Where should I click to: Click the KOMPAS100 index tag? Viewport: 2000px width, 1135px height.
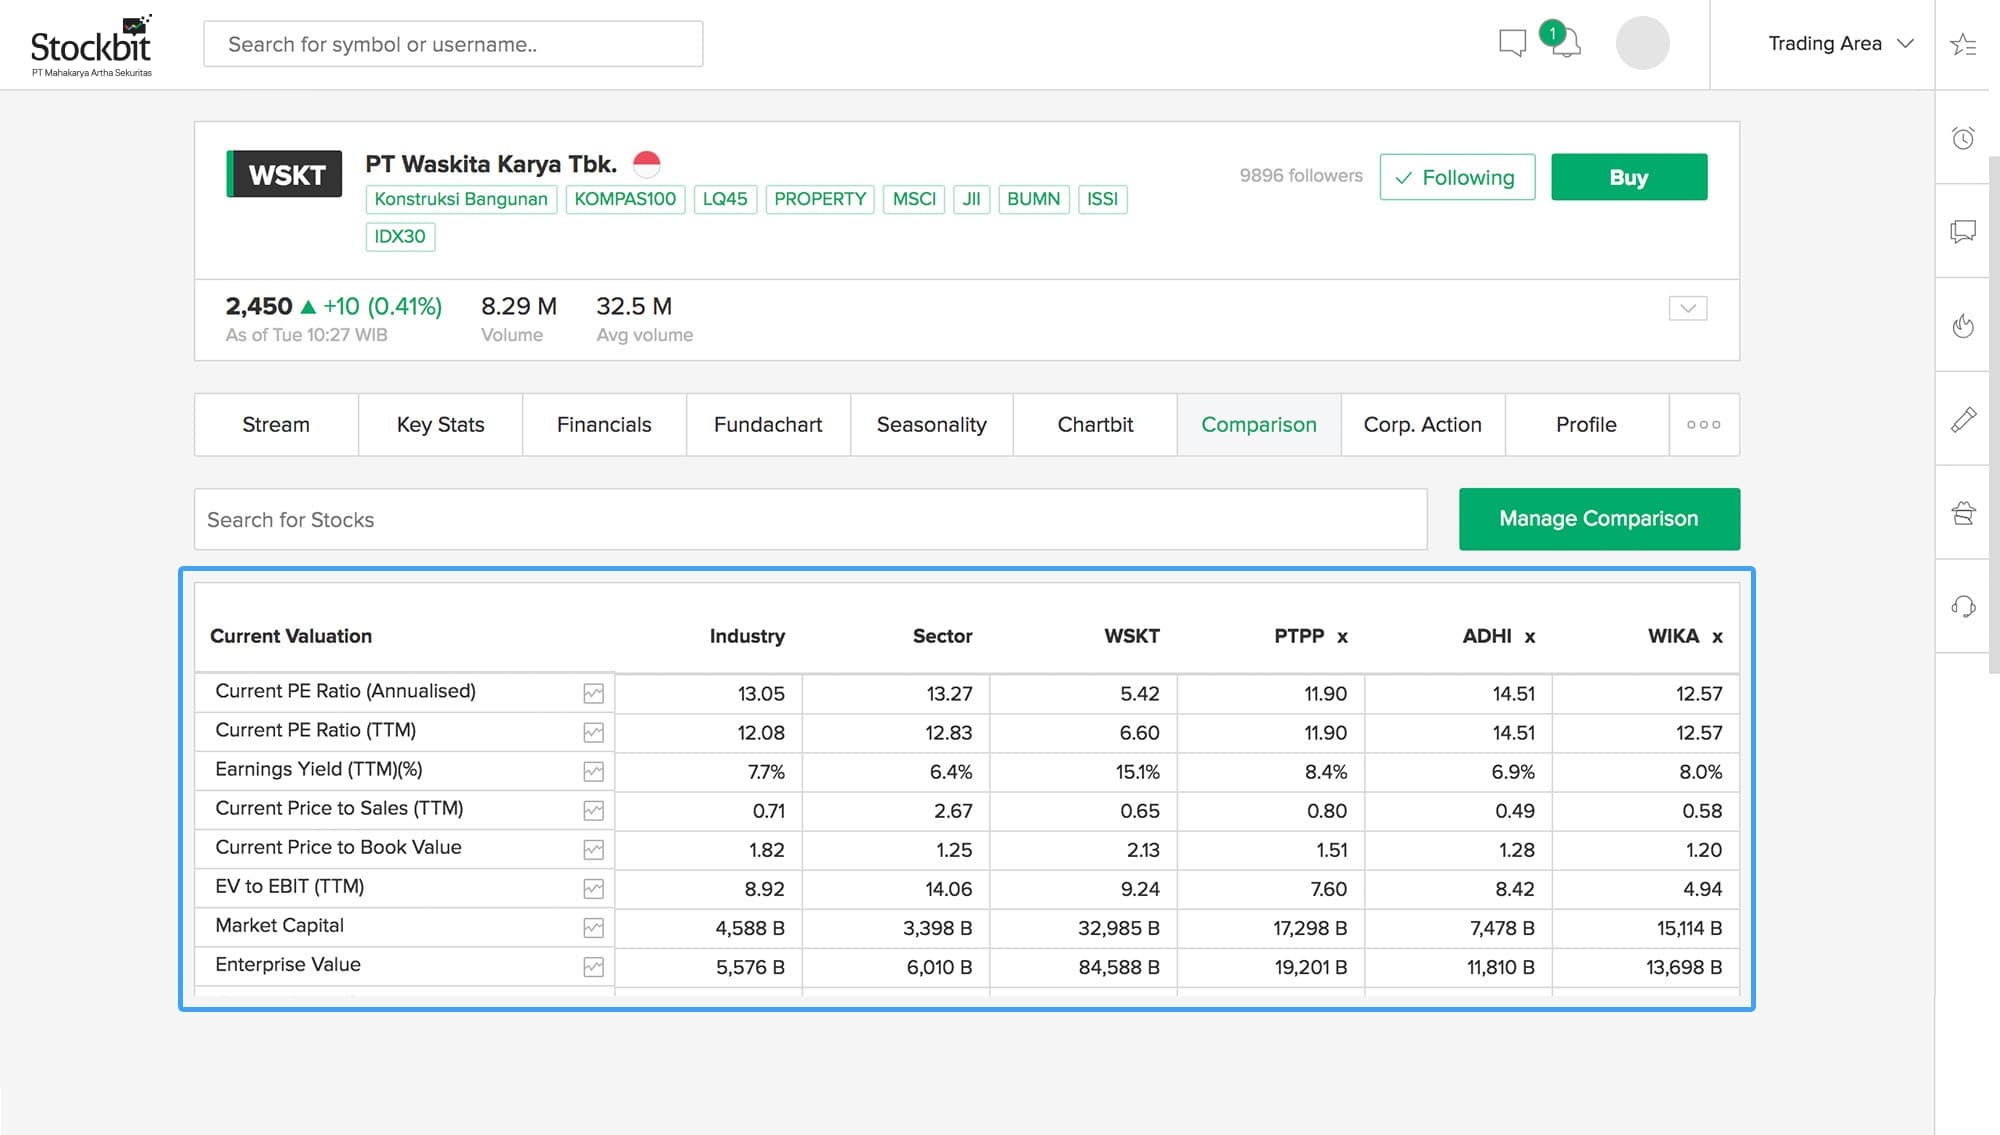point(625,199)
